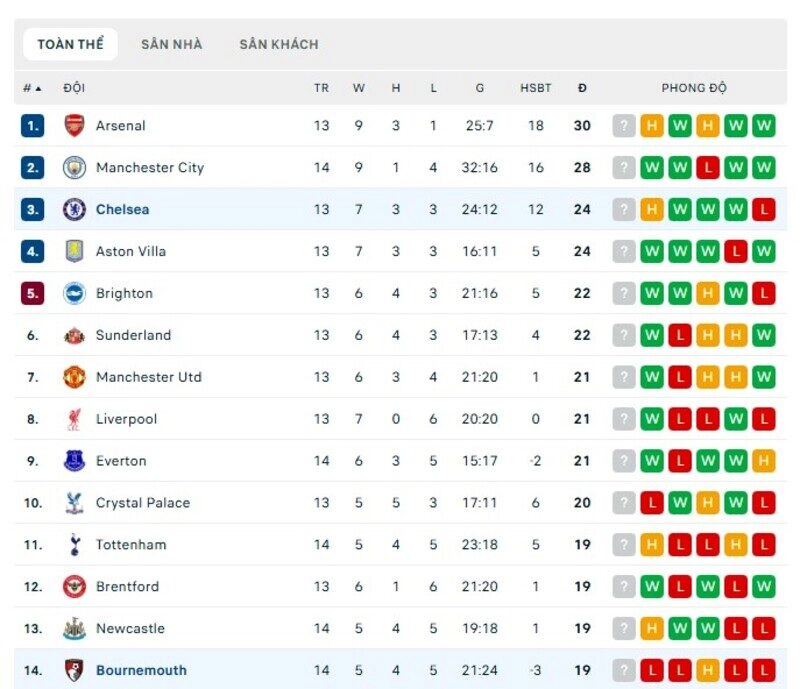Select the Chelsea club crest
Viewport: 800px width, 689px height.
[72, 210]
